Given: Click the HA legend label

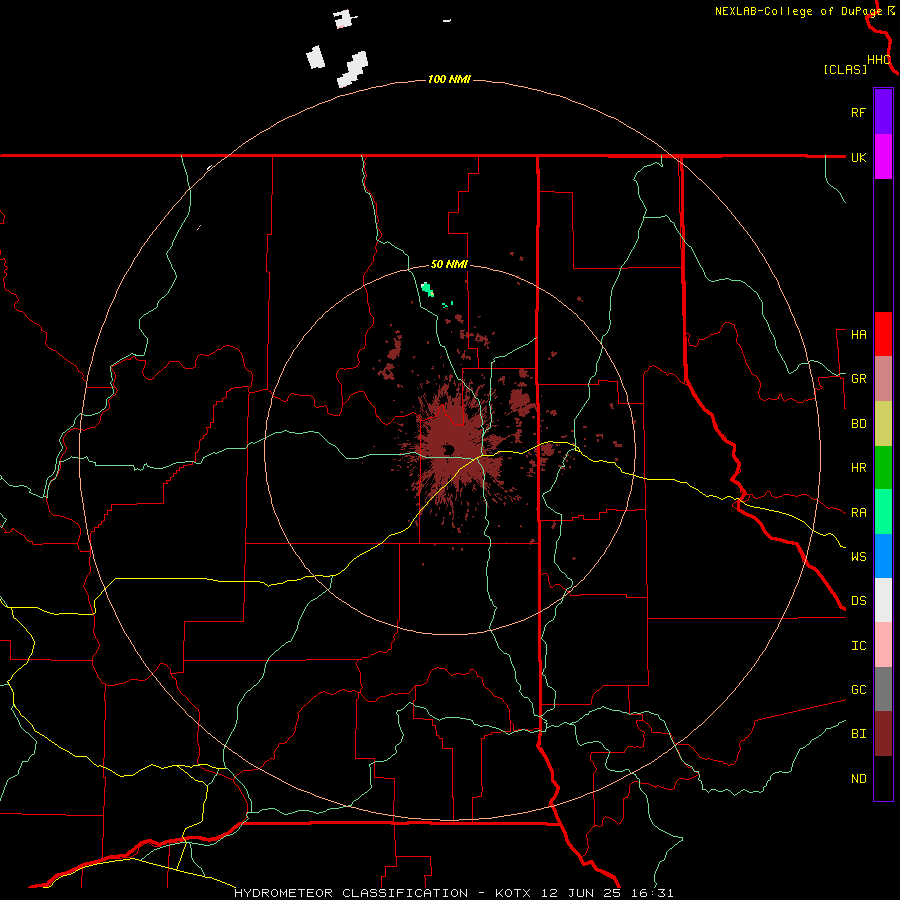Looking at the screenshot, I should click(x=858, y=335).
